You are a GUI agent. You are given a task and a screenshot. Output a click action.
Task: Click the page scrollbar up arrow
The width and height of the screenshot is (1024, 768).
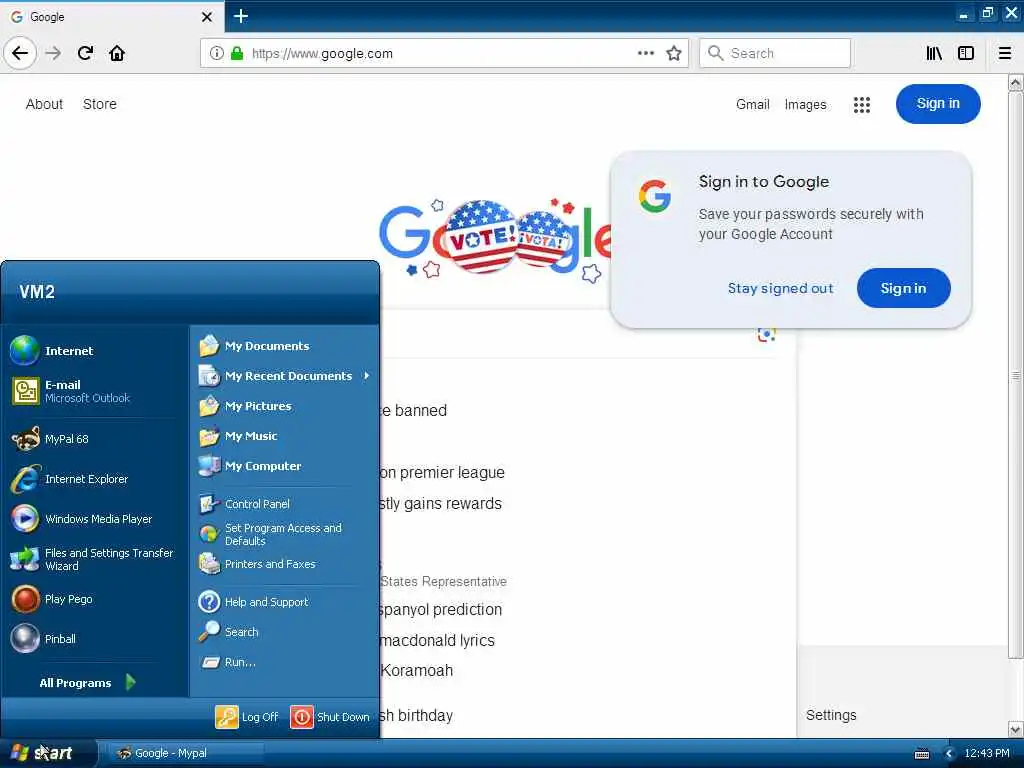tap(1016, 83)
